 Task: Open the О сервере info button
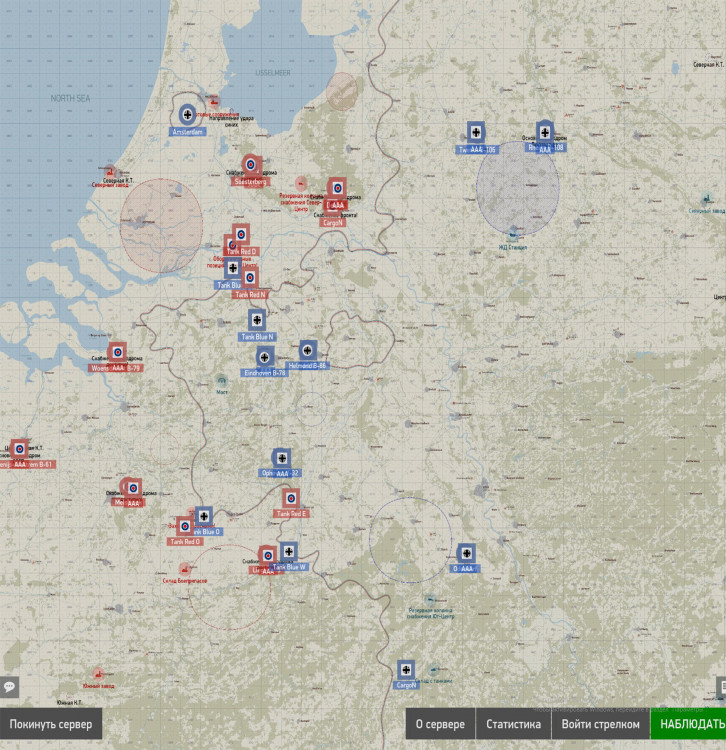[x=440, y=724]
